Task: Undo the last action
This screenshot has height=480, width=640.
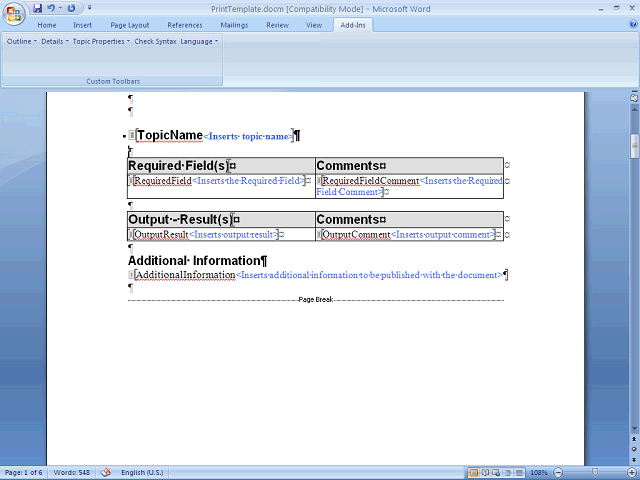Action: coord(51,8)
